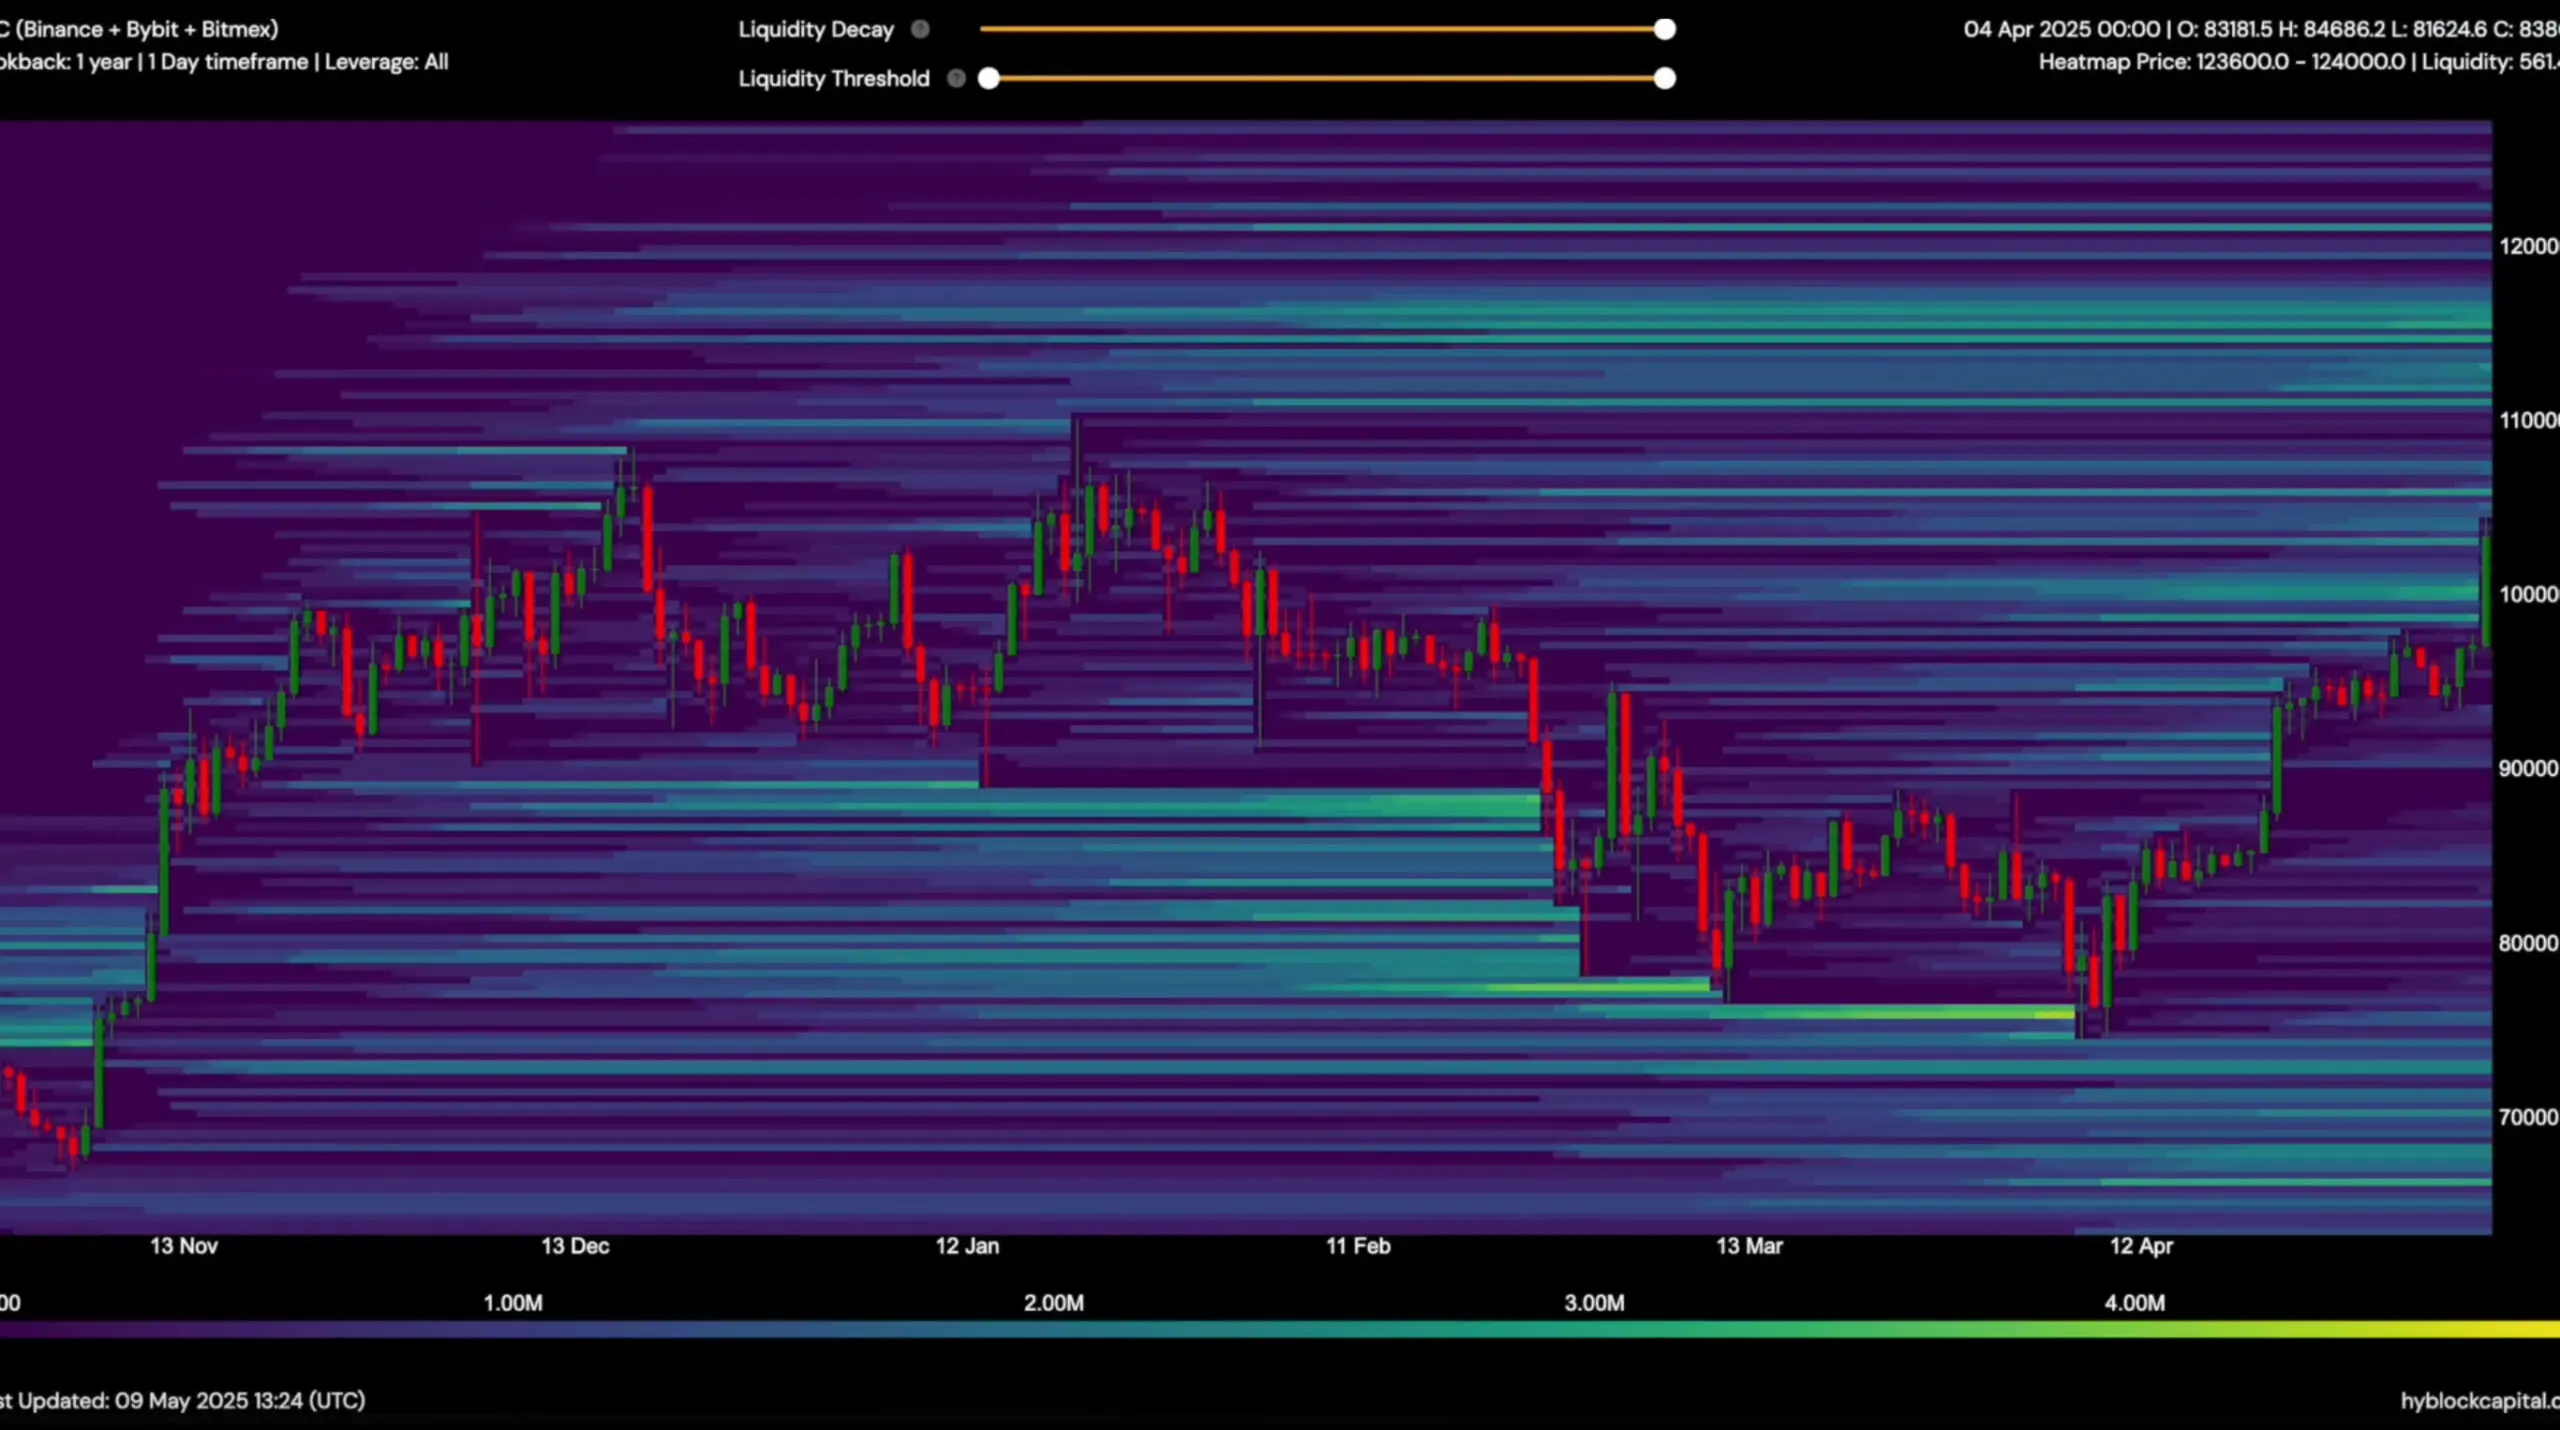Click the 13 Nov date label
The width and height of the screenshot is (2560, 1430).
pyautogui.click(x=184, y=1246)
